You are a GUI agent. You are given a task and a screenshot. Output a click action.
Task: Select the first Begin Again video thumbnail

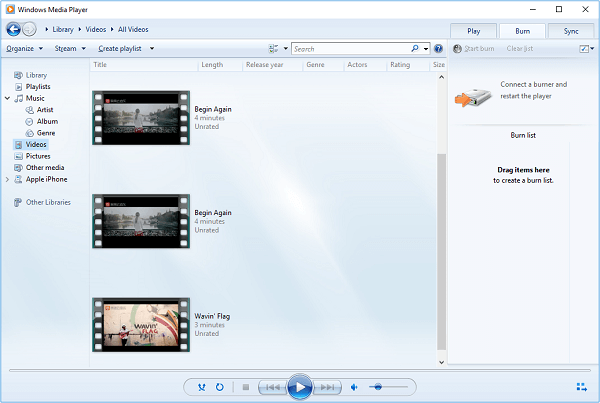click(141, 118)
